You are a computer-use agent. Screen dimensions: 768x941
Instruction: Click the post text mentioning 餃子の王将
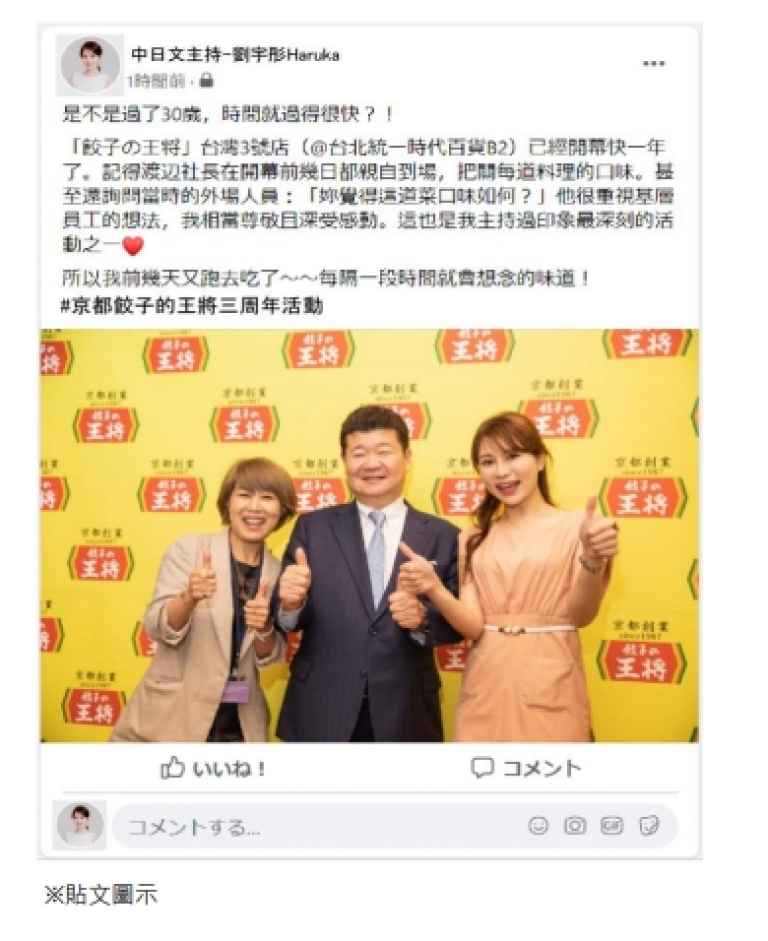coord(368,196)
